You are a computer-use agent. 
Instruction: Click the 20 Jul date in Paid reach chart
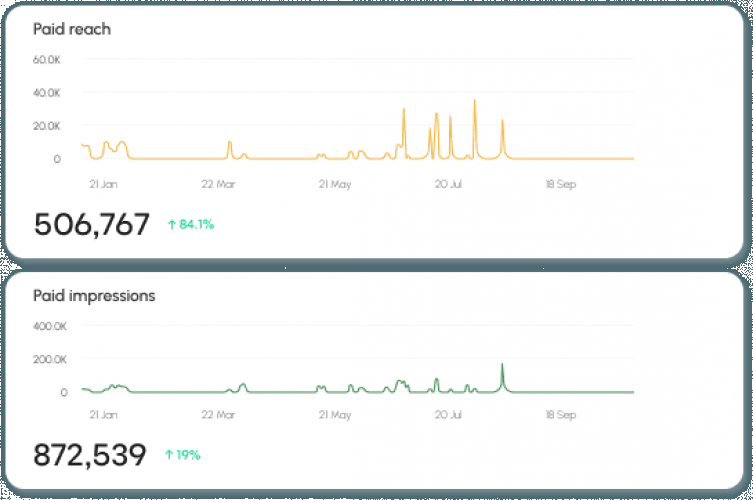pos(448,184)
